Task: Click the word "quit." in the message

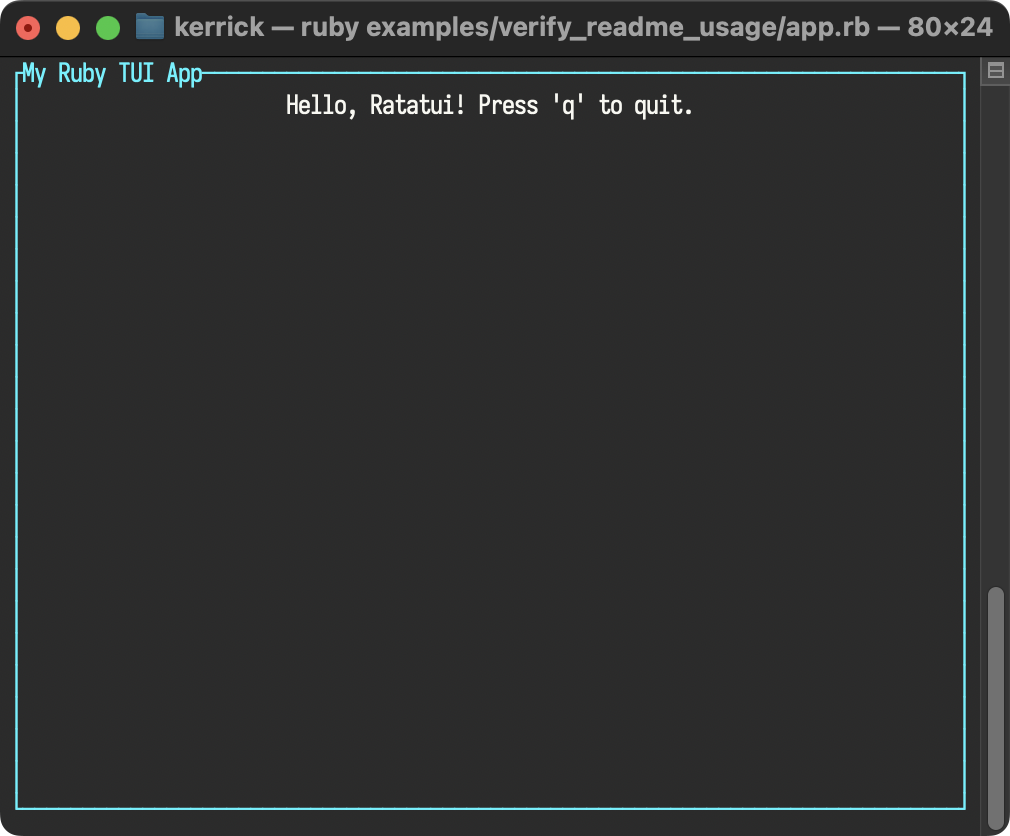Action: point(663,106)
